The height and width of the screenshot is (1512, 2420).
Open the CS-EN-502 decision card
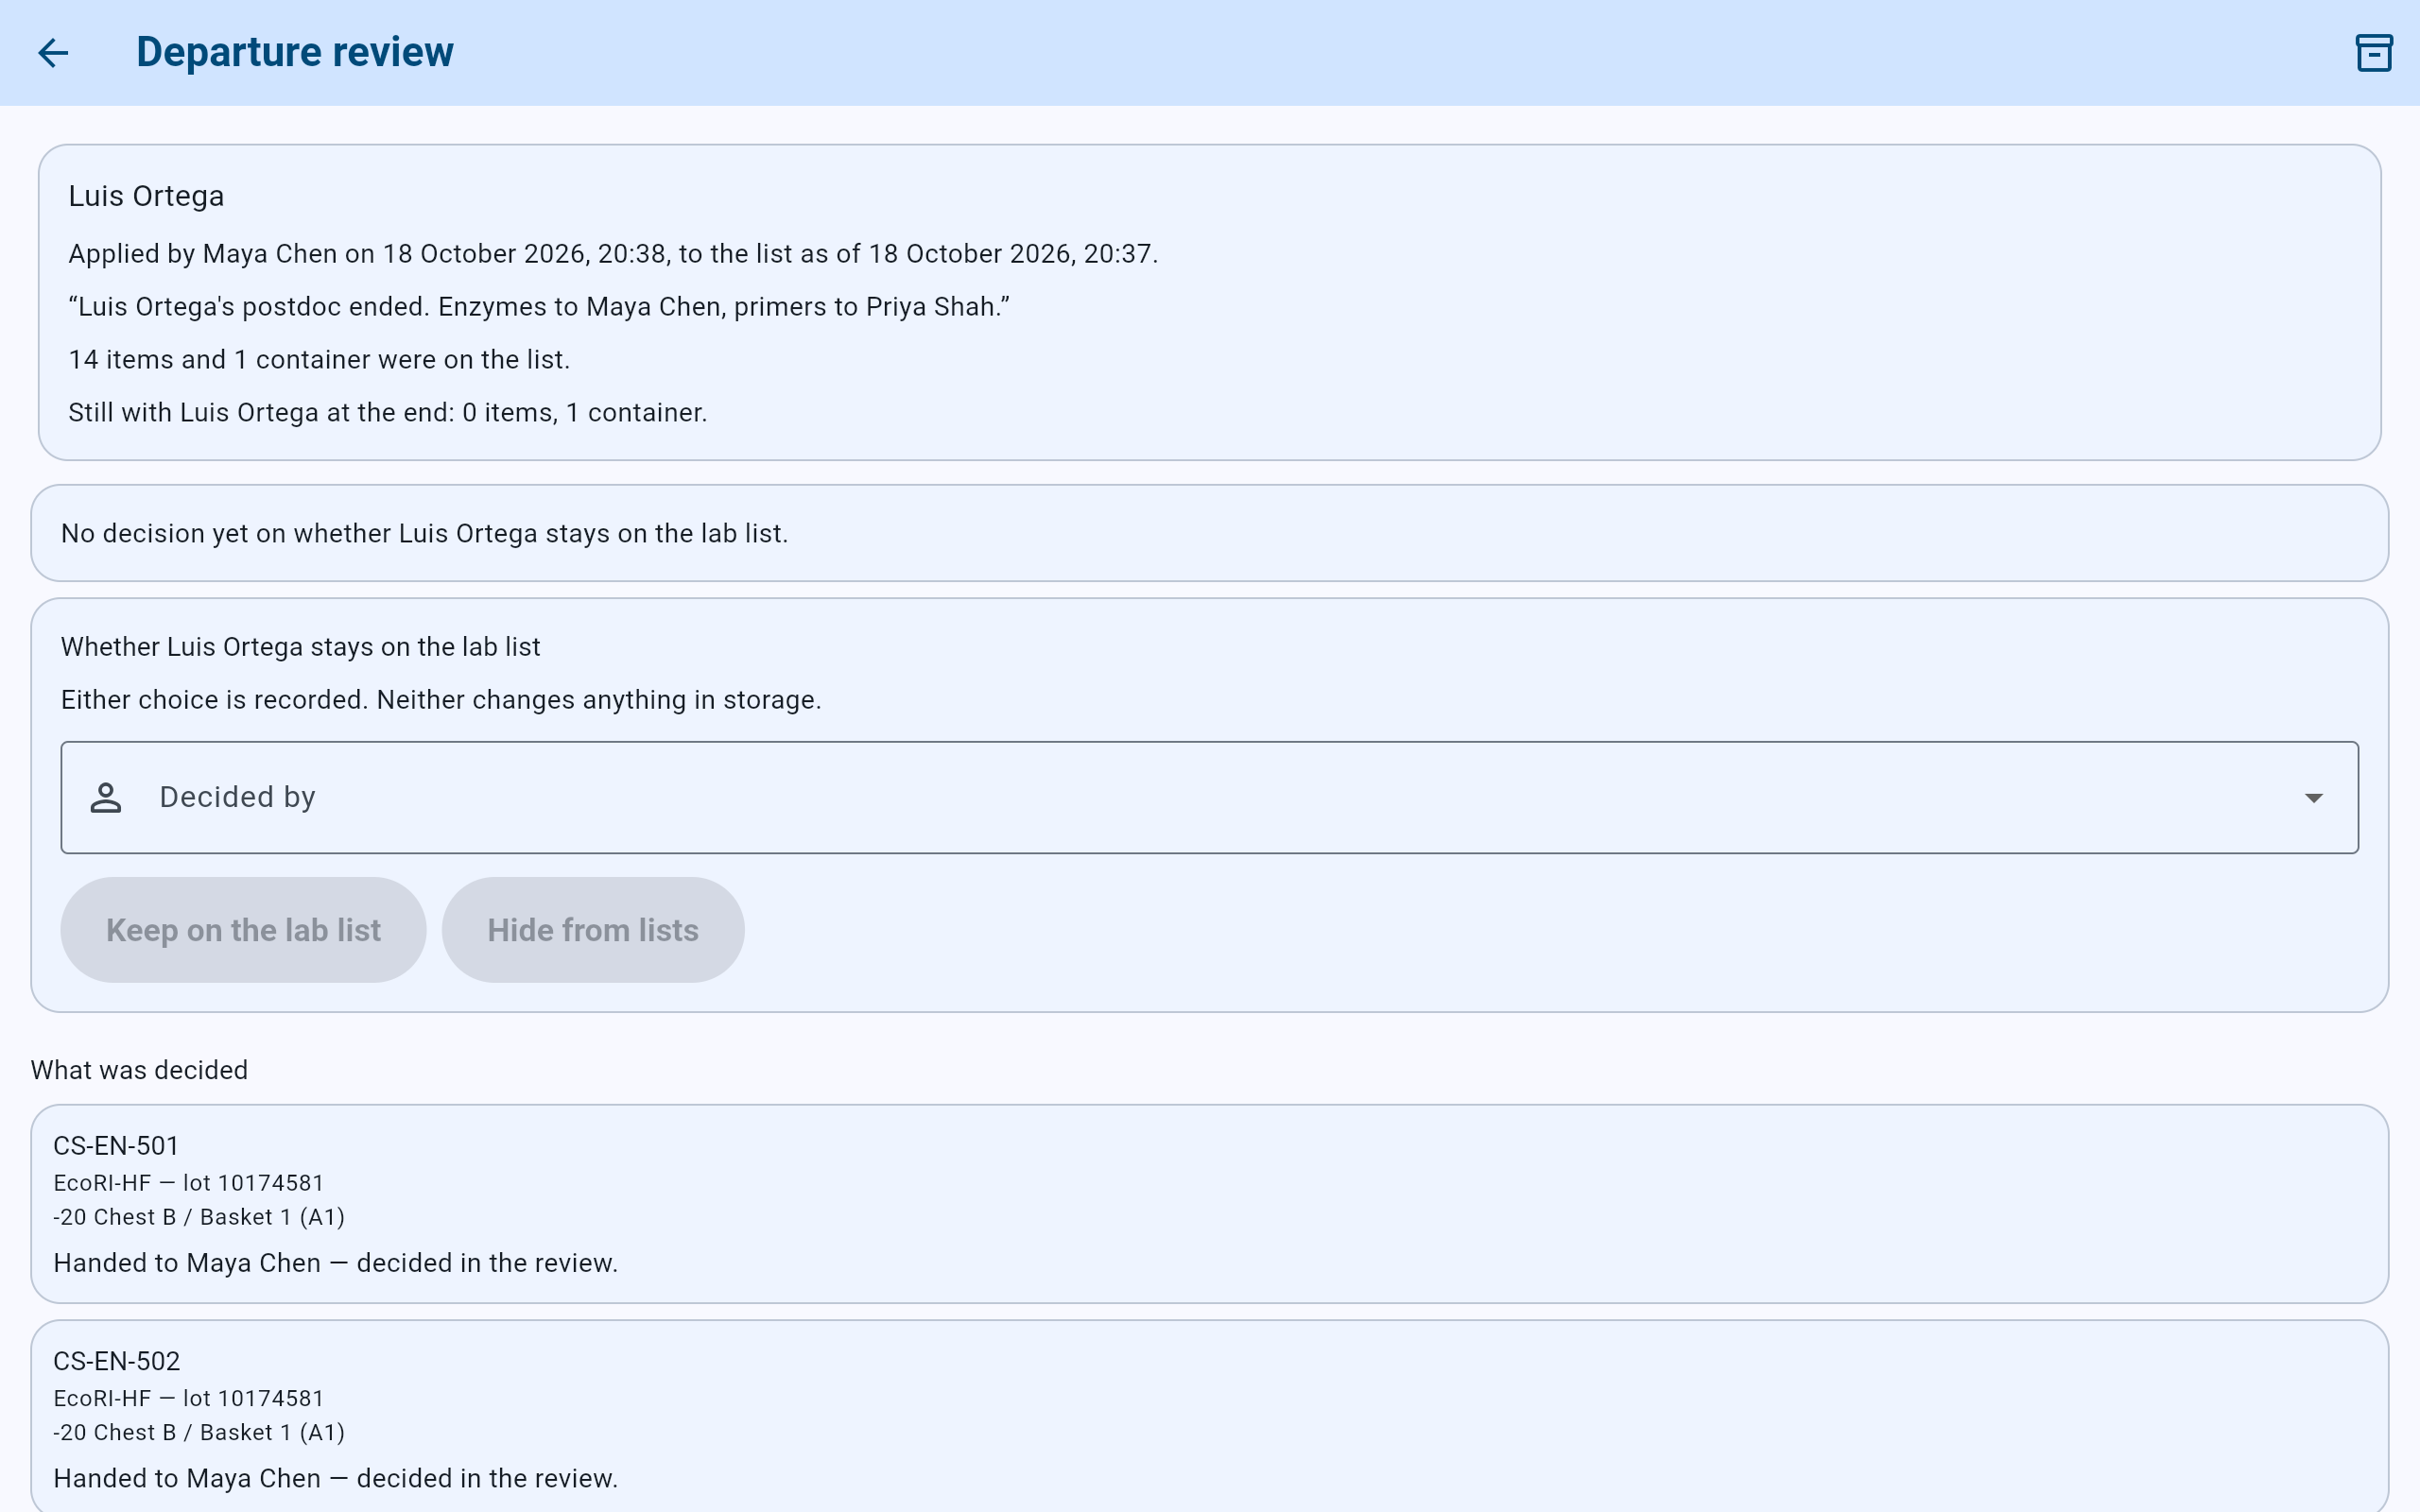coord(1209,1416)
